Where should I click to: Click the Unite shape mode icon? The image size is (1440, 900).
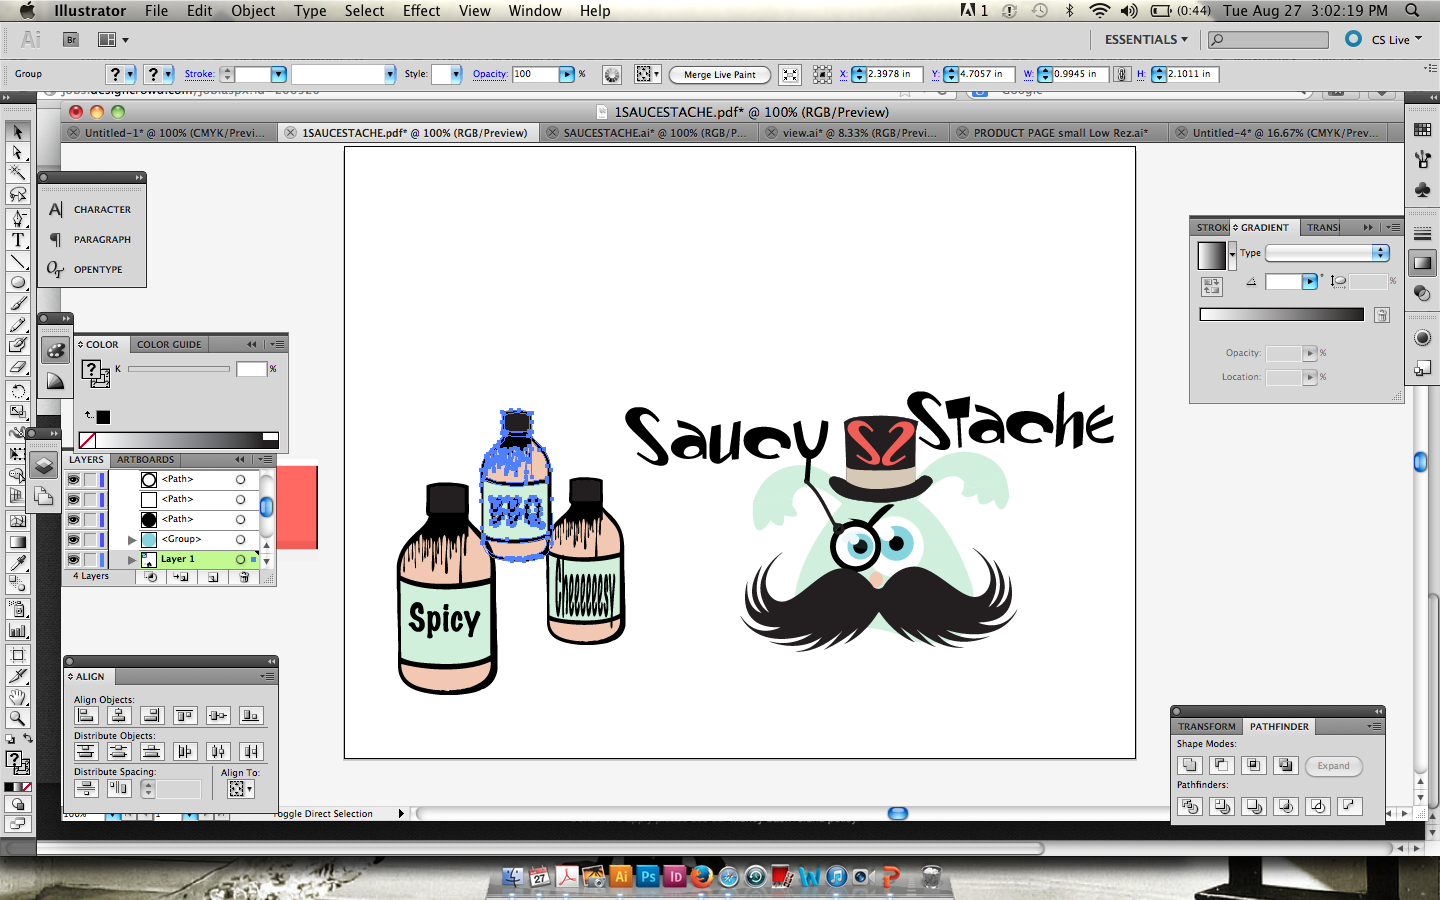[1189, 765]
